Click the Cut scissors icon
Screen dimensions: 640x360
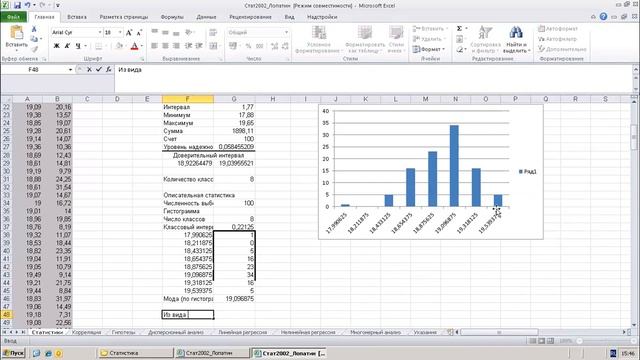point(34,29)
